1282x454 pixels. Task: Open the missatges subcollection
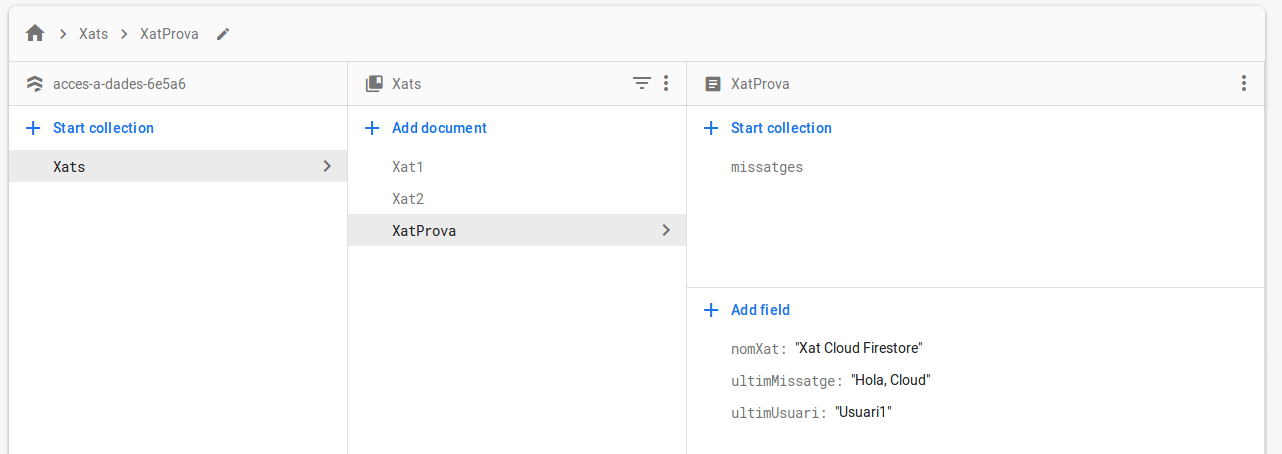tap(767, 167)
